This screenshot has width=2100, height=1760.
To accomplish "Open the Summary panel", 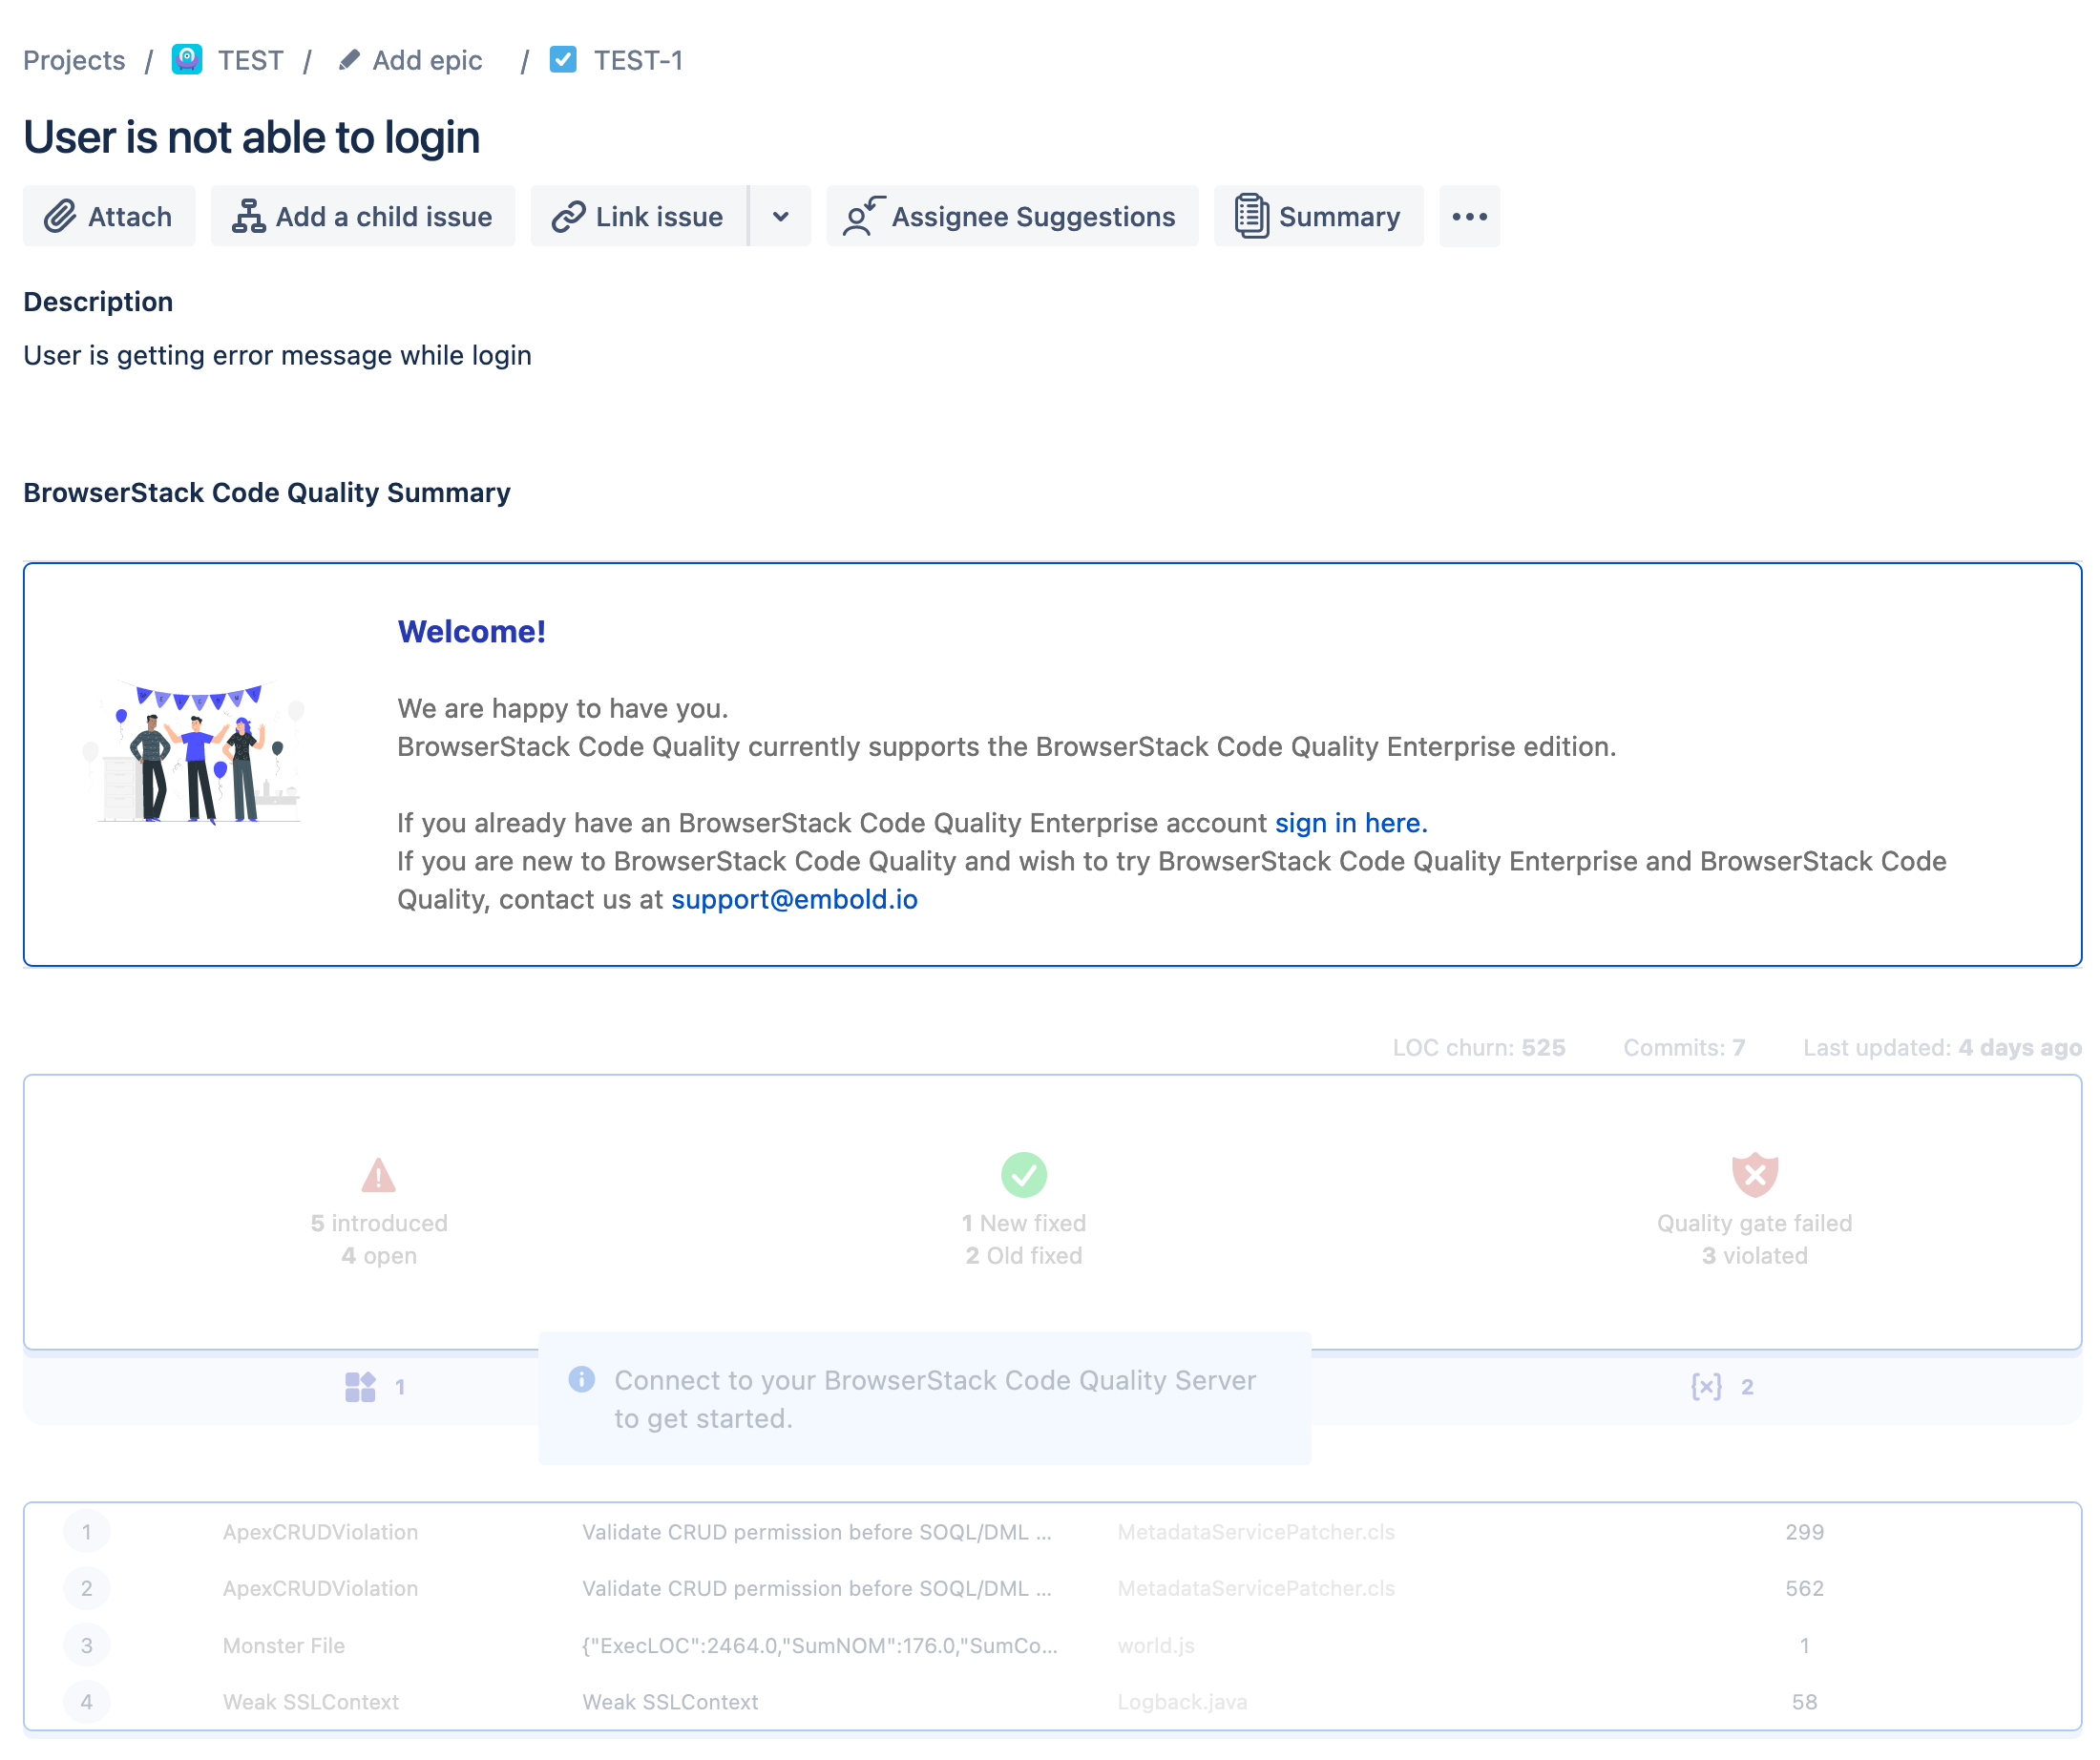I will pos(1318,216).
